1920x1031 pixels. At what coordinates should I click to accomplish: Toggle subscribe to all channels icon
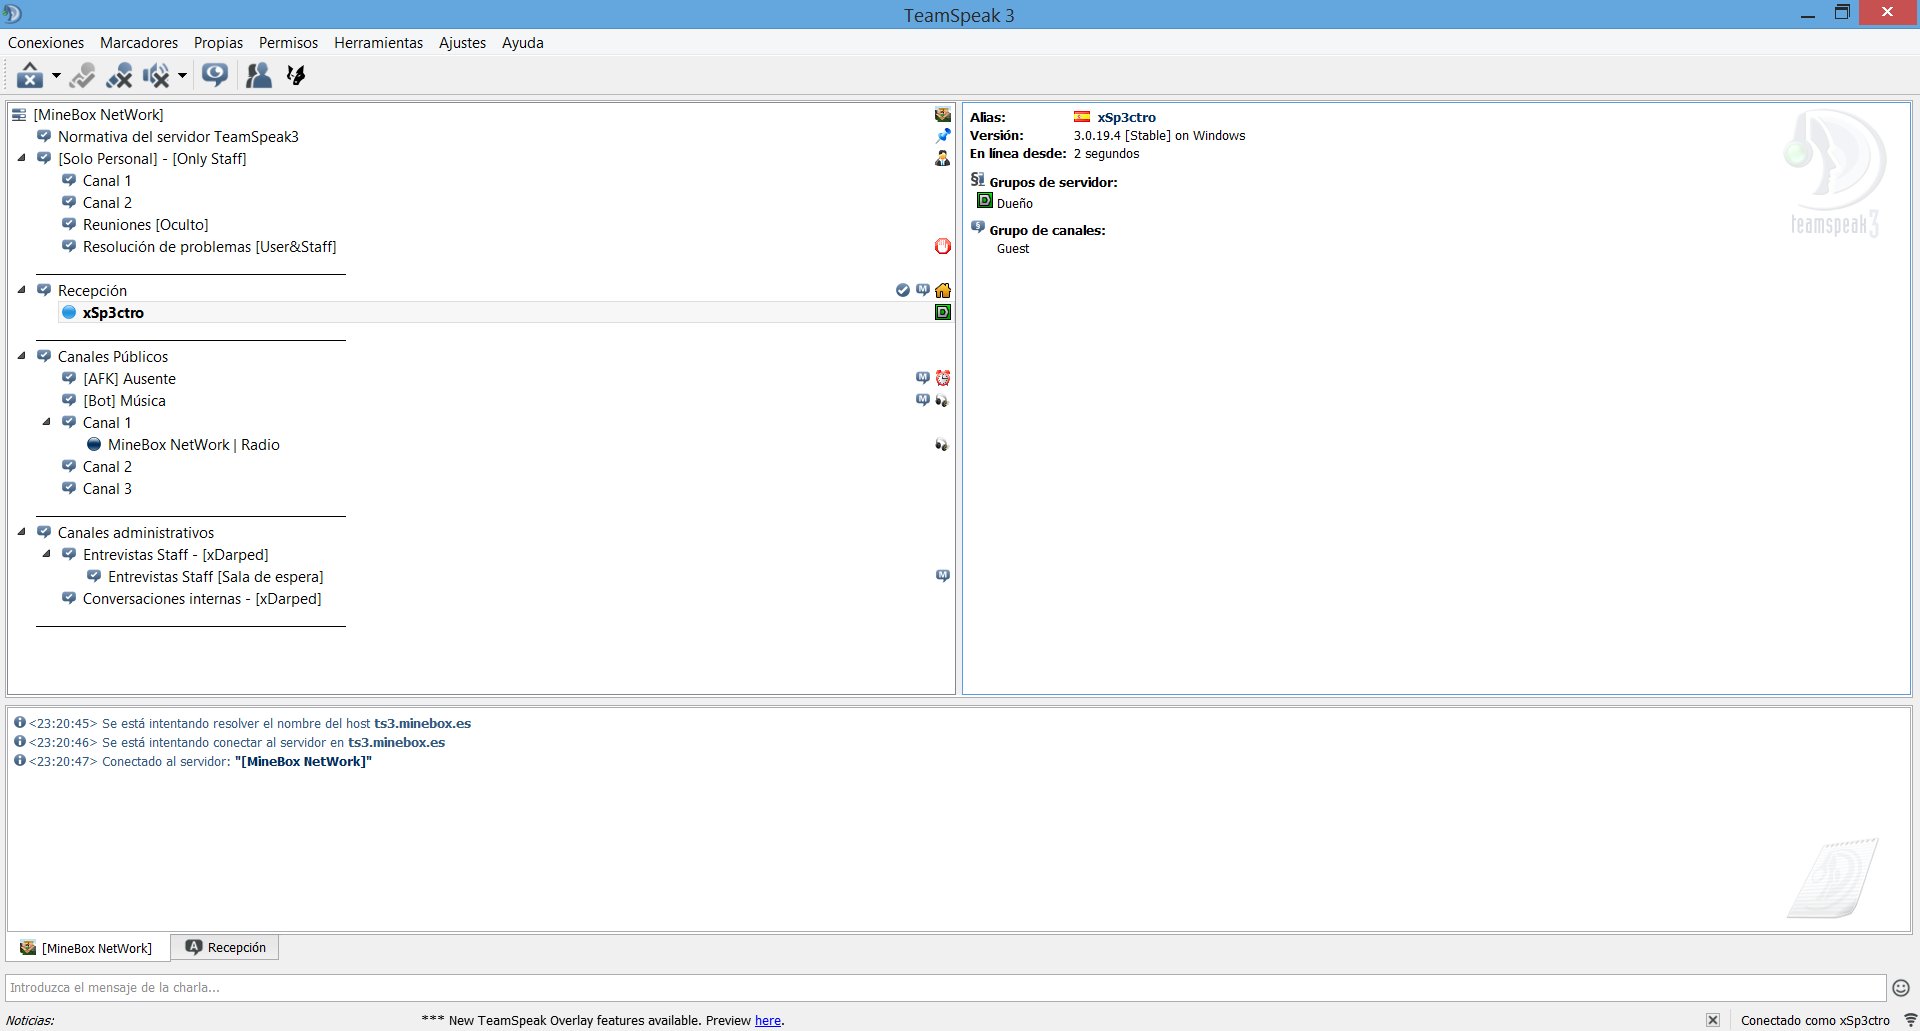point(214,75)
